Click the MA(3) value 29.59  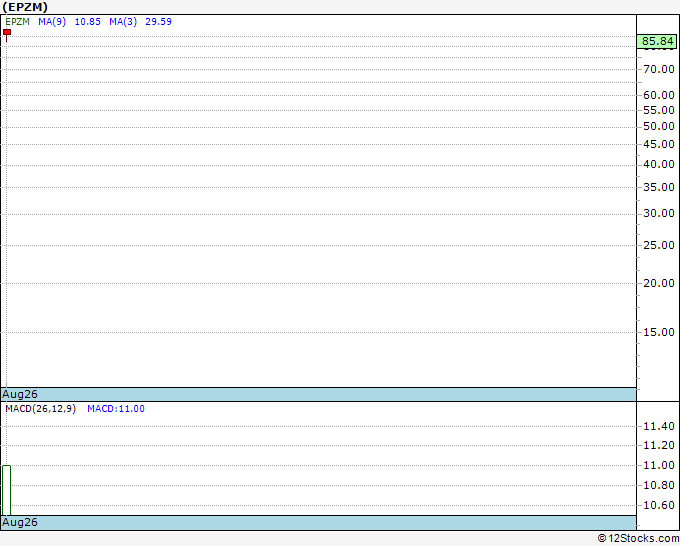(158, 22)
